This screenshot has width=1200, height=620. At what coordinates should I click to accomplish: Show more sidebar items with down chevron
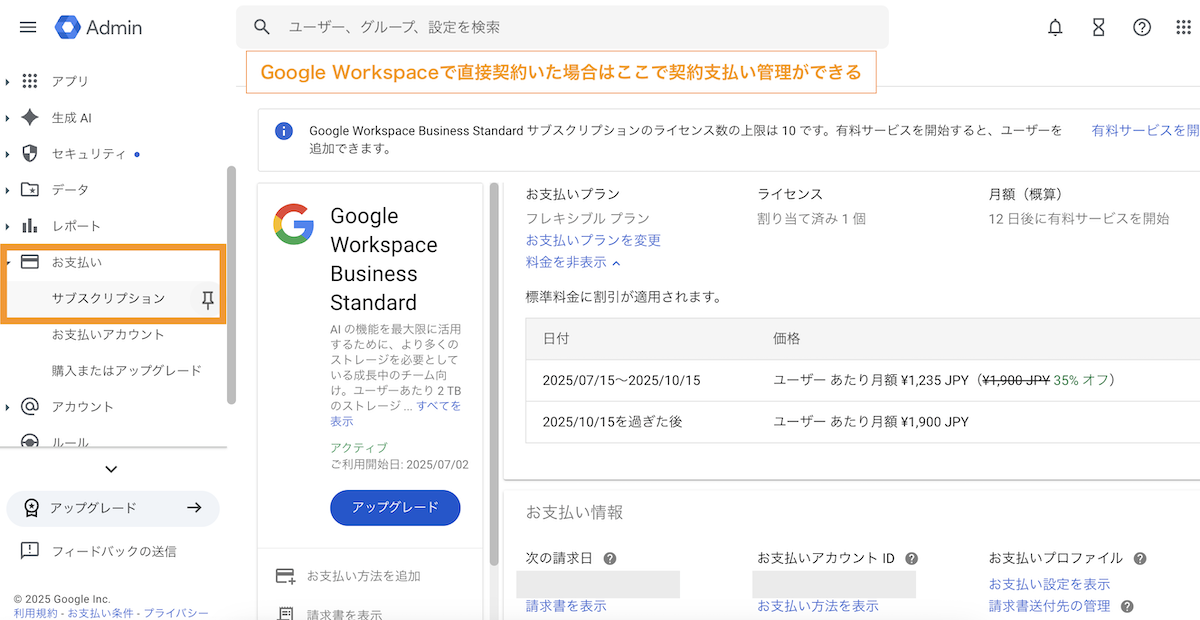pyautogui.click(x=111, y=469)
